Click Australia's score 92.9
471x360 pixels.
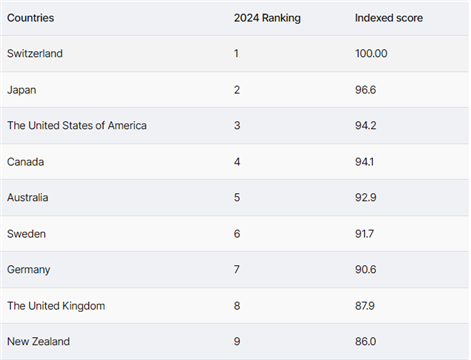(x=365, y=197)
